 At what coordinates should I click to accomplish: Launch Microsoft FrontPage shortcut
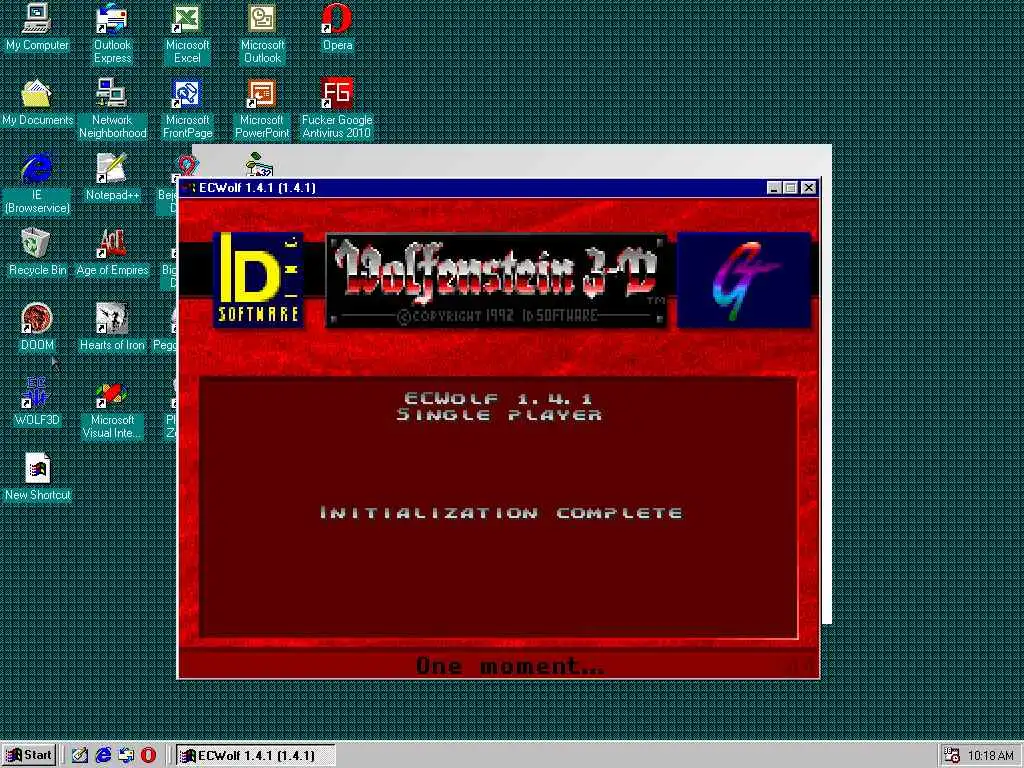[187, 108]
